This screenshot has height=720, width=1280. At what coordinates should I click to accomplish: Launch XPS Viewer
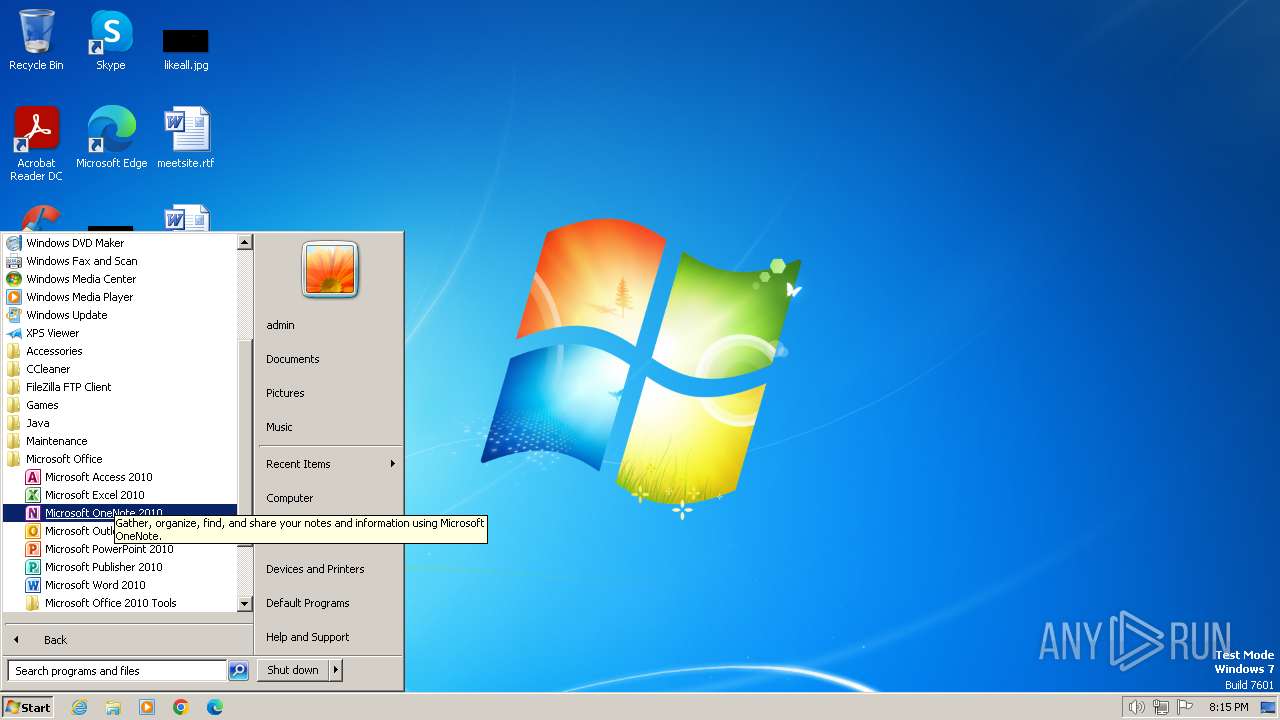pyautogui.click(x=120, y=333)
